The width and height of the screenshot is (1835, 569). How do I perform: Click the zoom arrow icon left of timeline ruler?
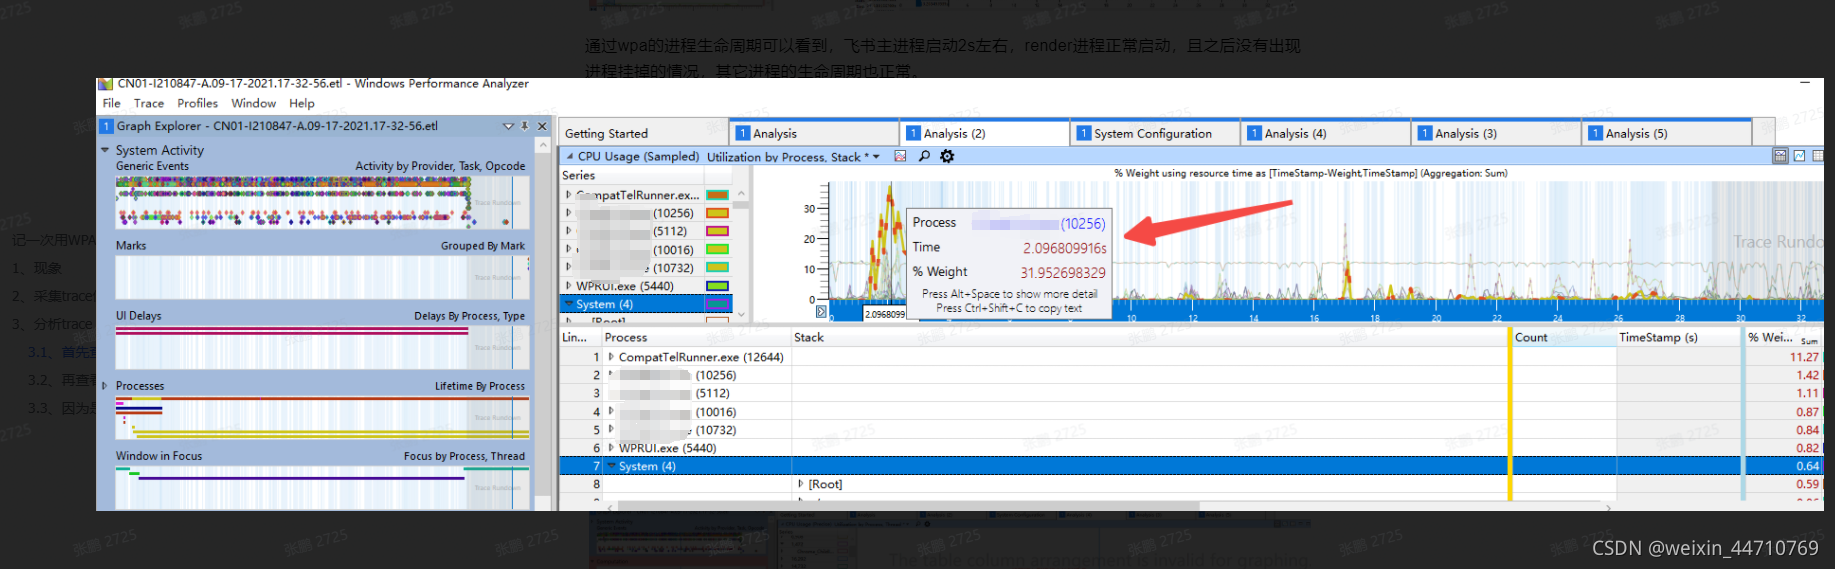(x=821, y=312)
